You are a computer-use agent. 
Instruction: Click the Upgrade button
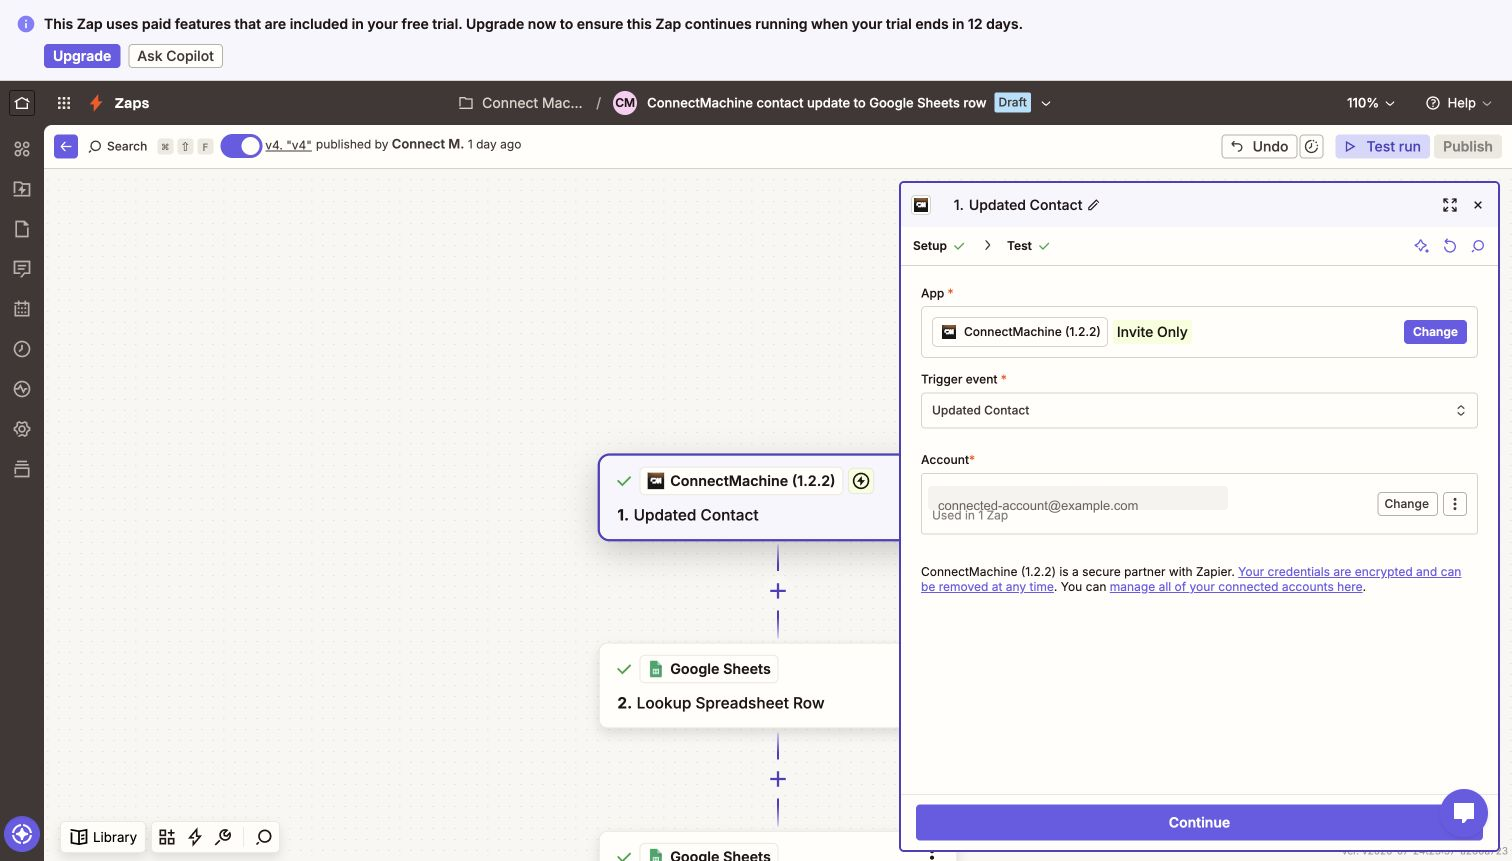tap(82, 56)
